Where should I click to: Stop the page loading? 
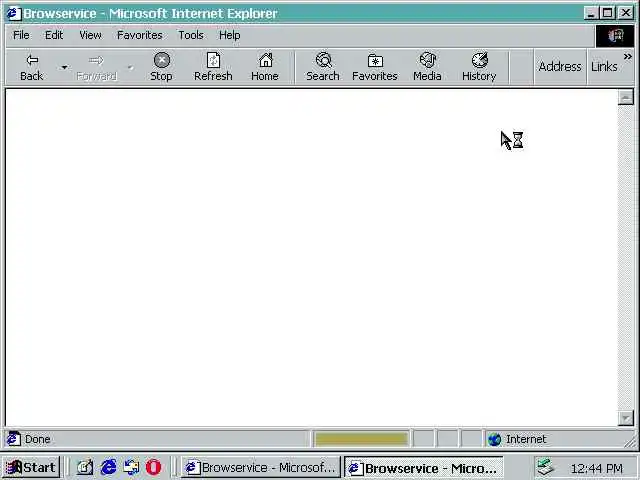coord(161,67)
